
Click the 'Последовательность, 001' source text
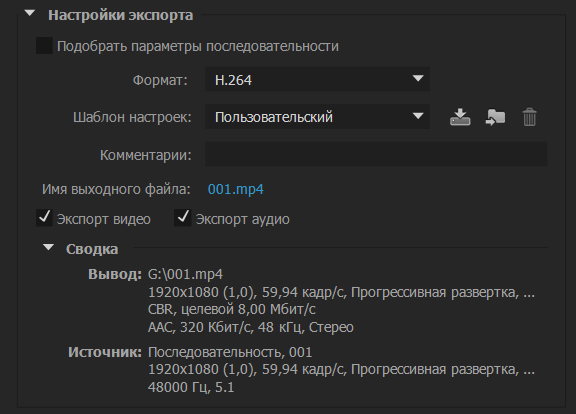point(230,352)
